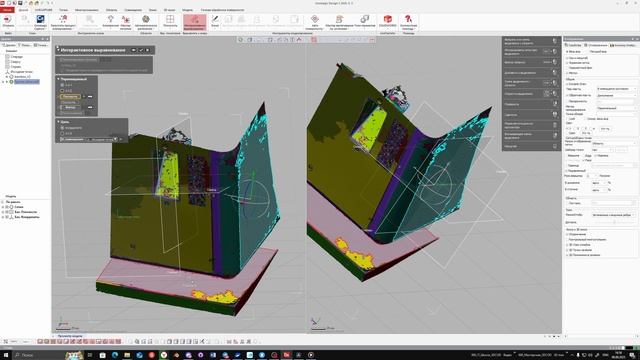Screen dimensions: 640x360
Task: Select the Right plane in the tree
Action: point(16,67)
